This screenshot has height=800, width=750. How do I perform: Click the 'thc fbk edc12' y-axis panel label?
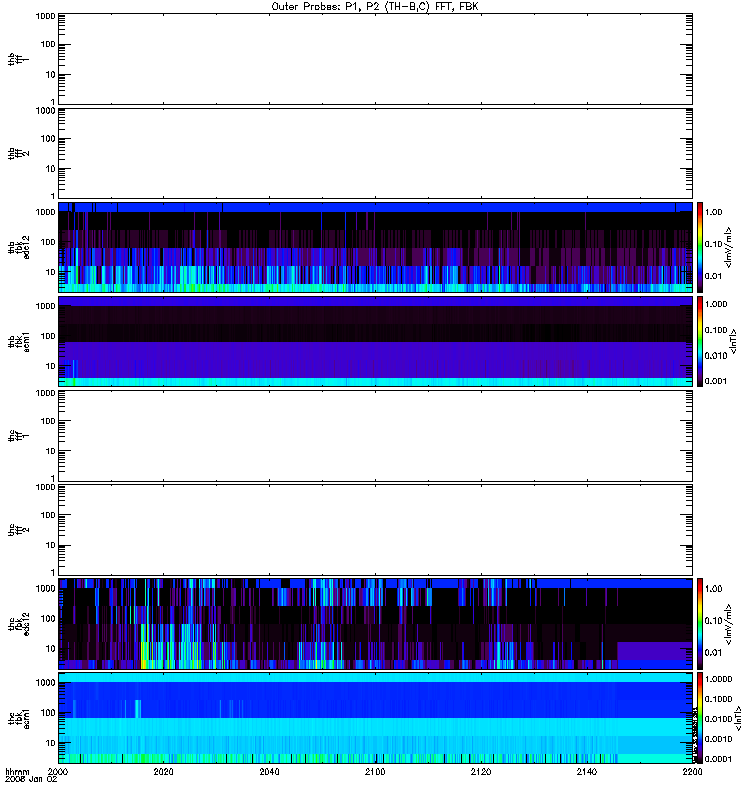click(18, 623)
